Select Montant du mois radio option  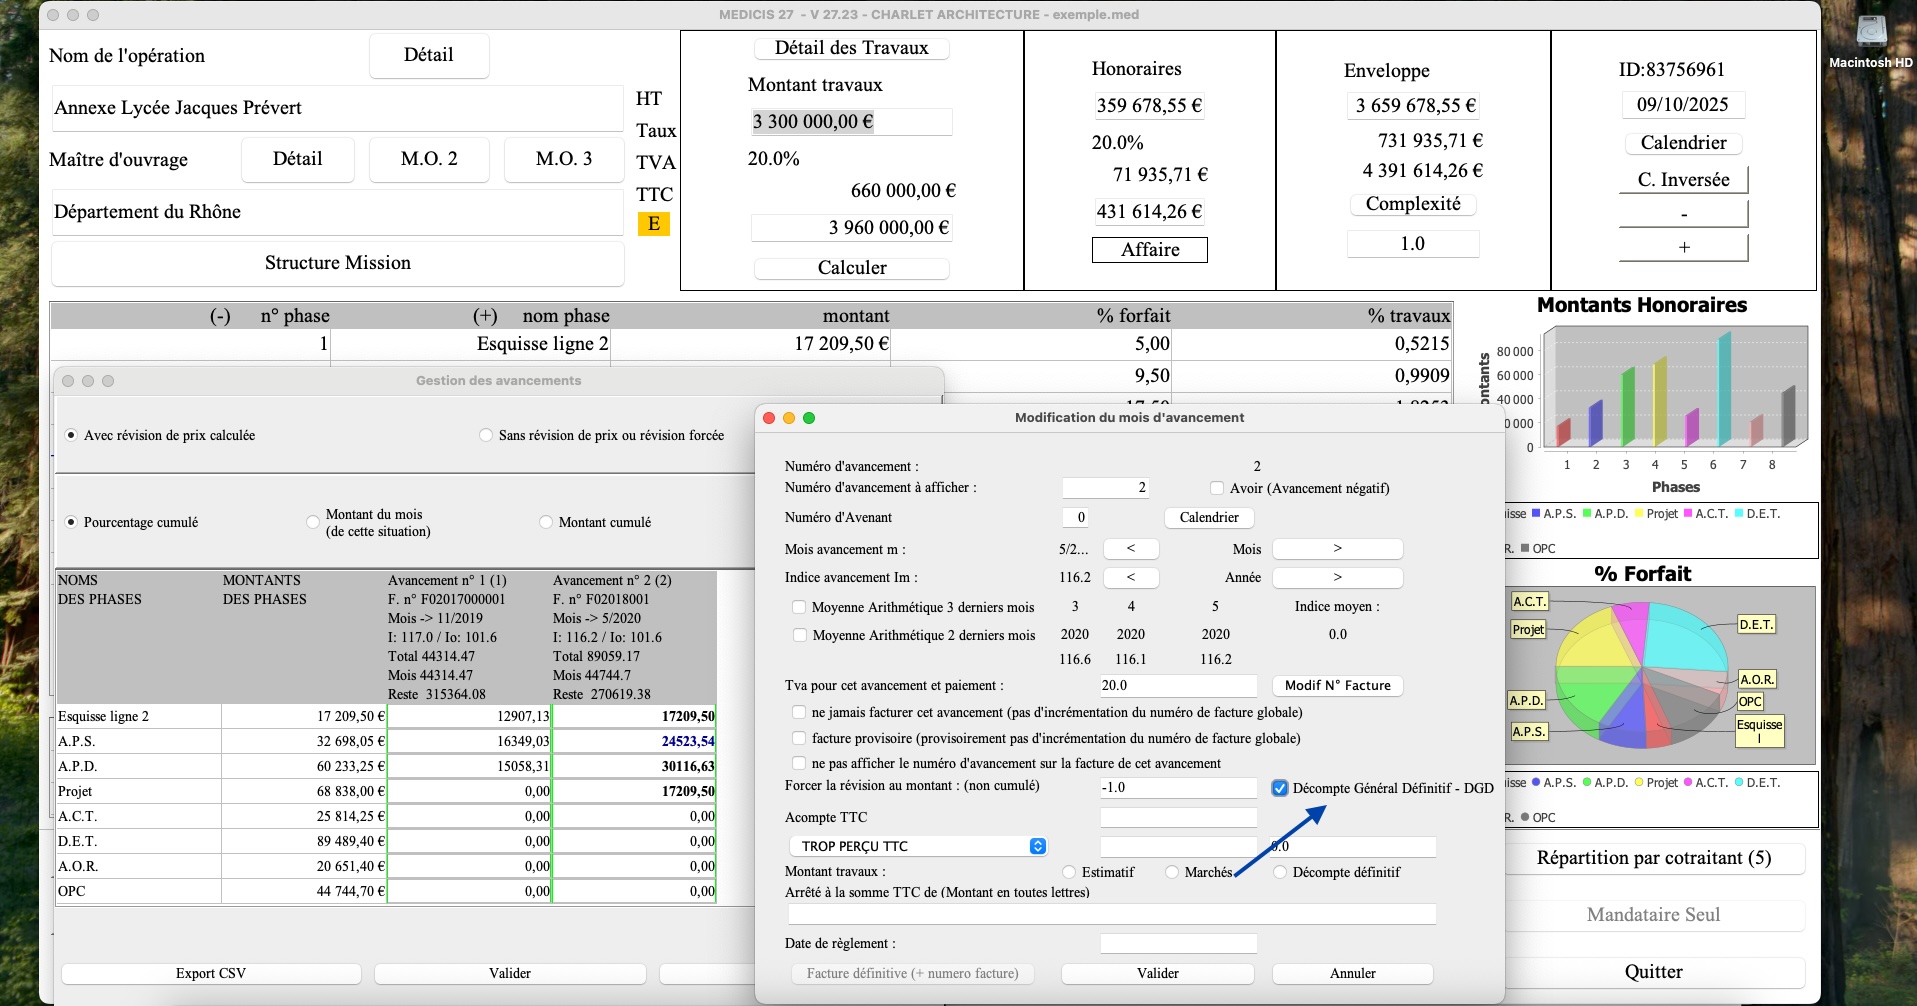(x=313, y=522)
